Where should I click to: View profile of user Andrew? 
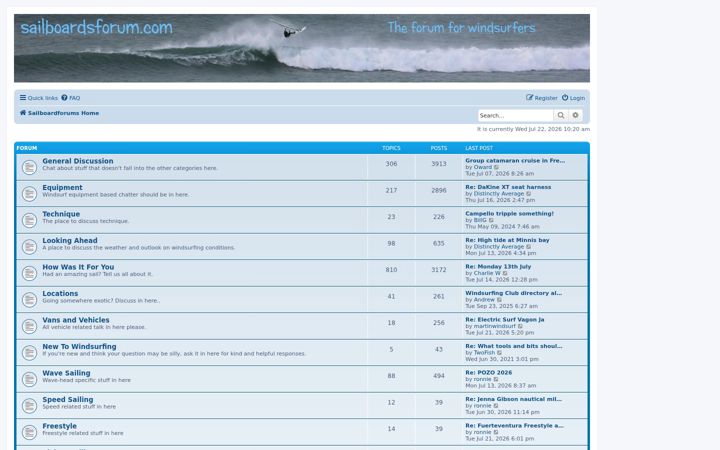[484, 300]
